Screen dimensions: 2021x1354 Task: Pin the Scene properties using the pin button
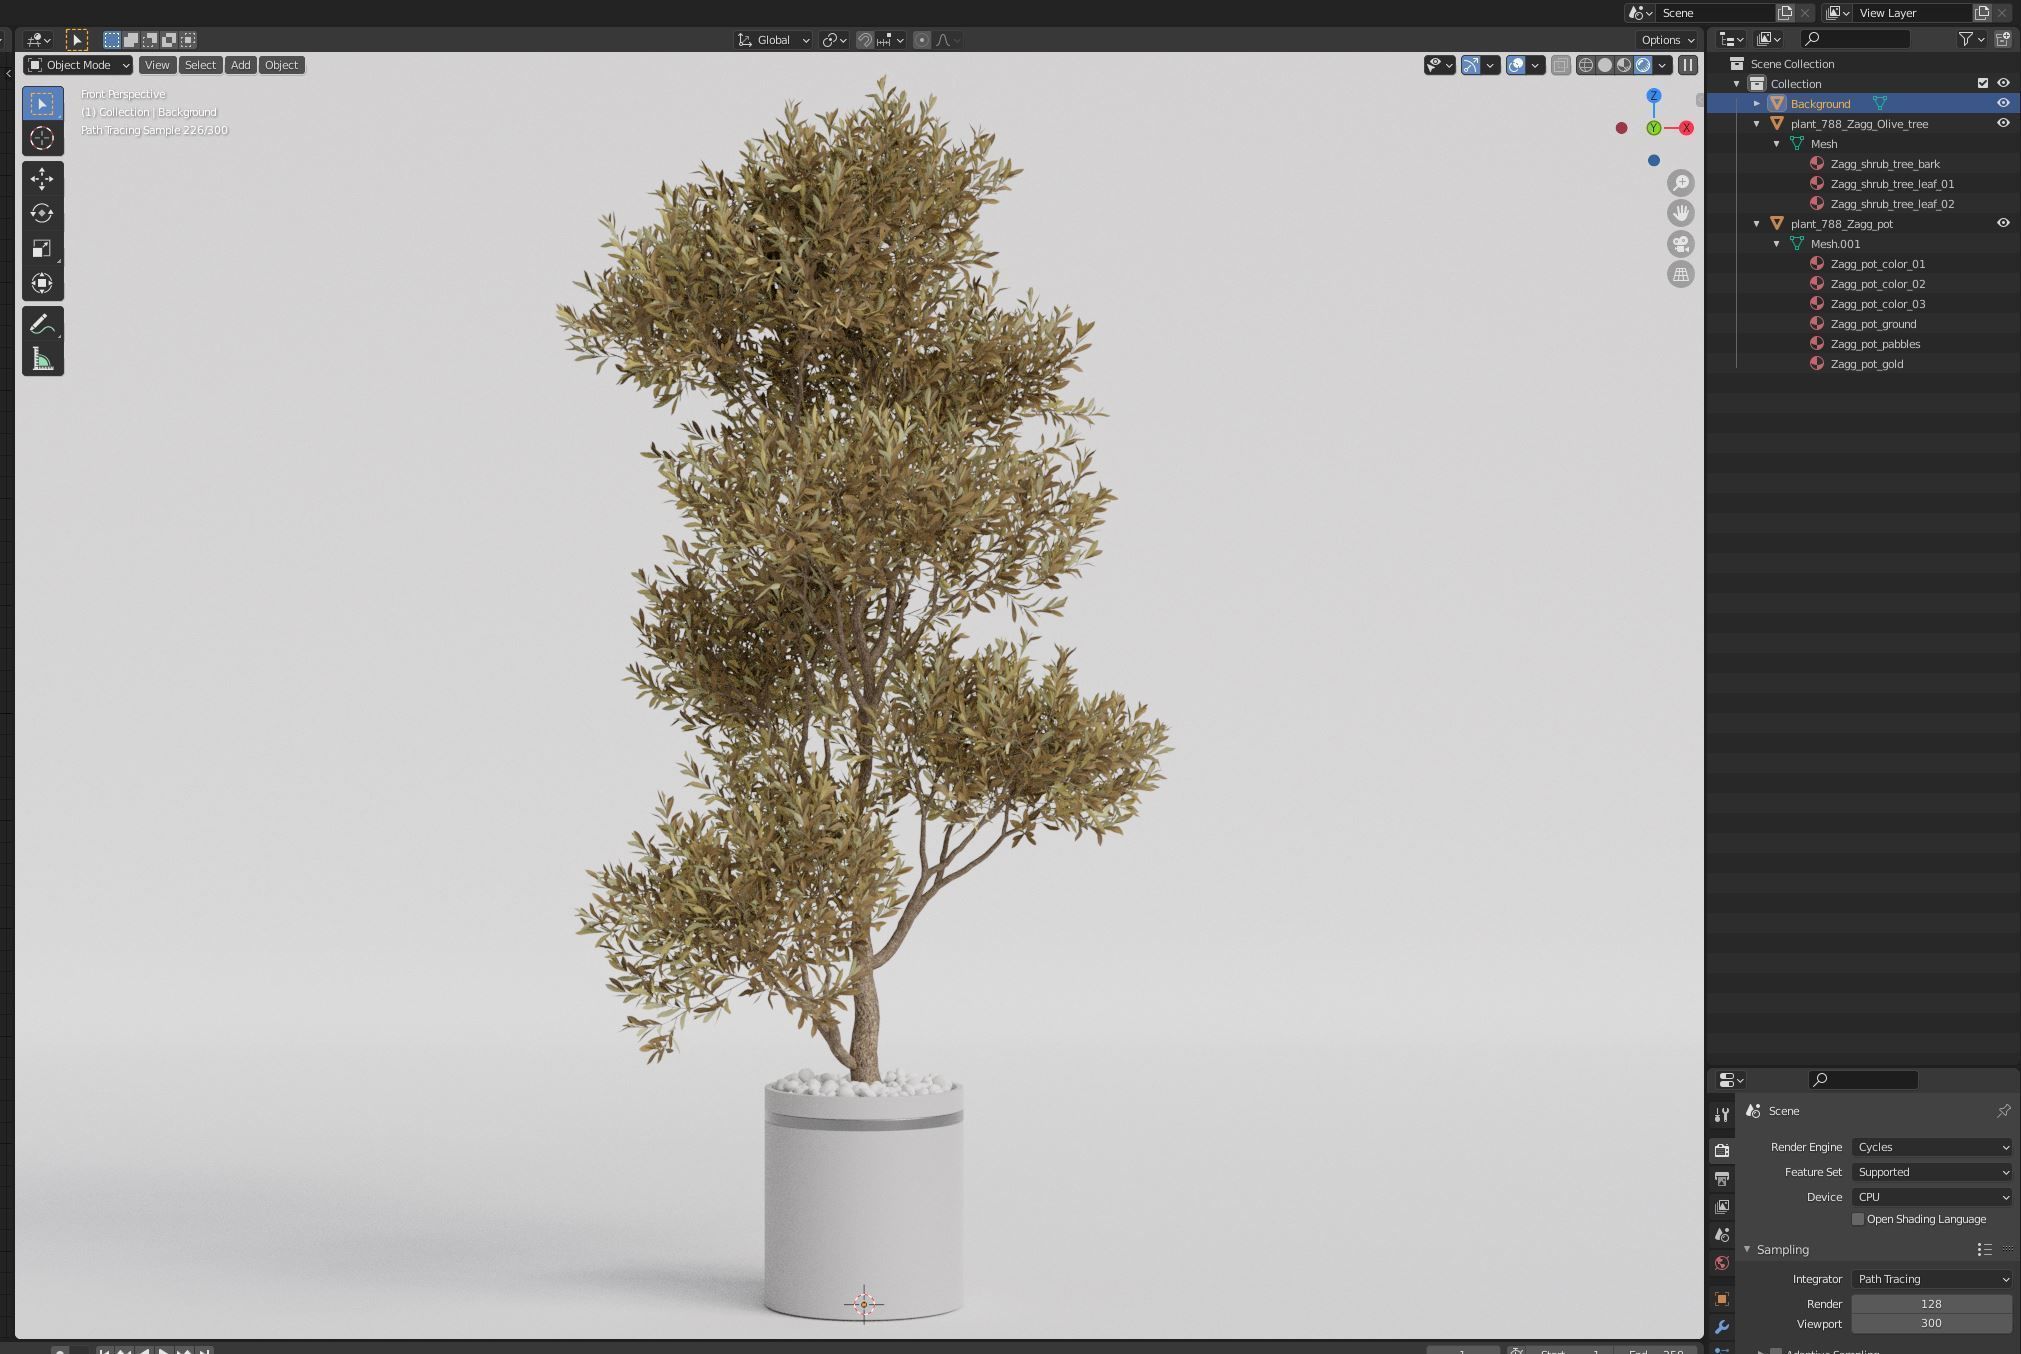tap(2004, 1110)
